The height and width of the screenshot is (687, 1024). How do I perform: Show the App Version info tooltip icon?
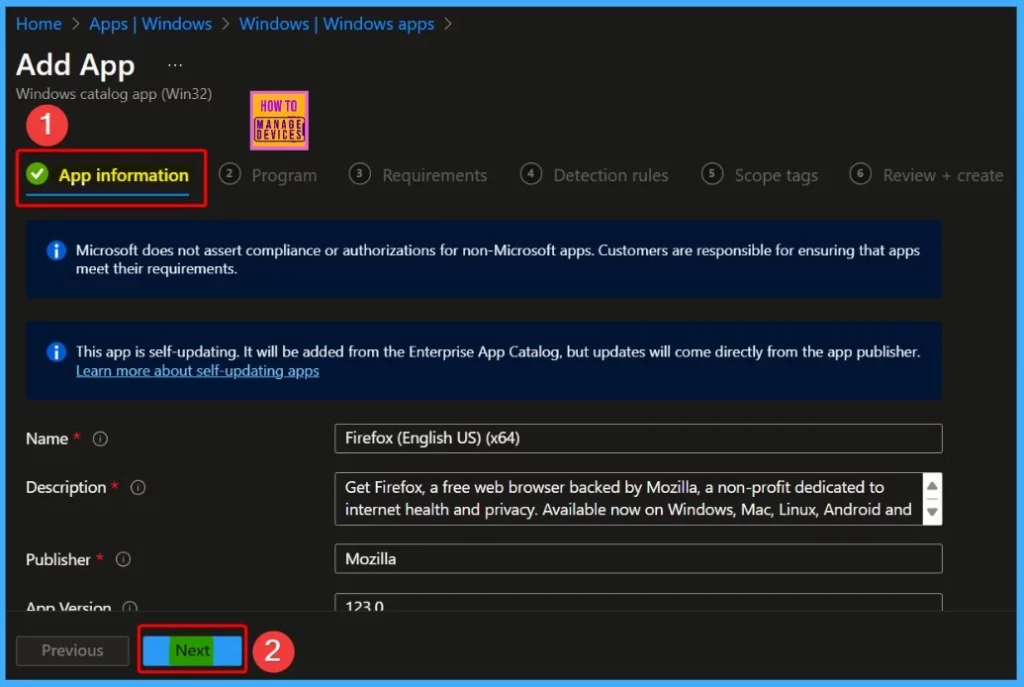(x=130, y=607)
